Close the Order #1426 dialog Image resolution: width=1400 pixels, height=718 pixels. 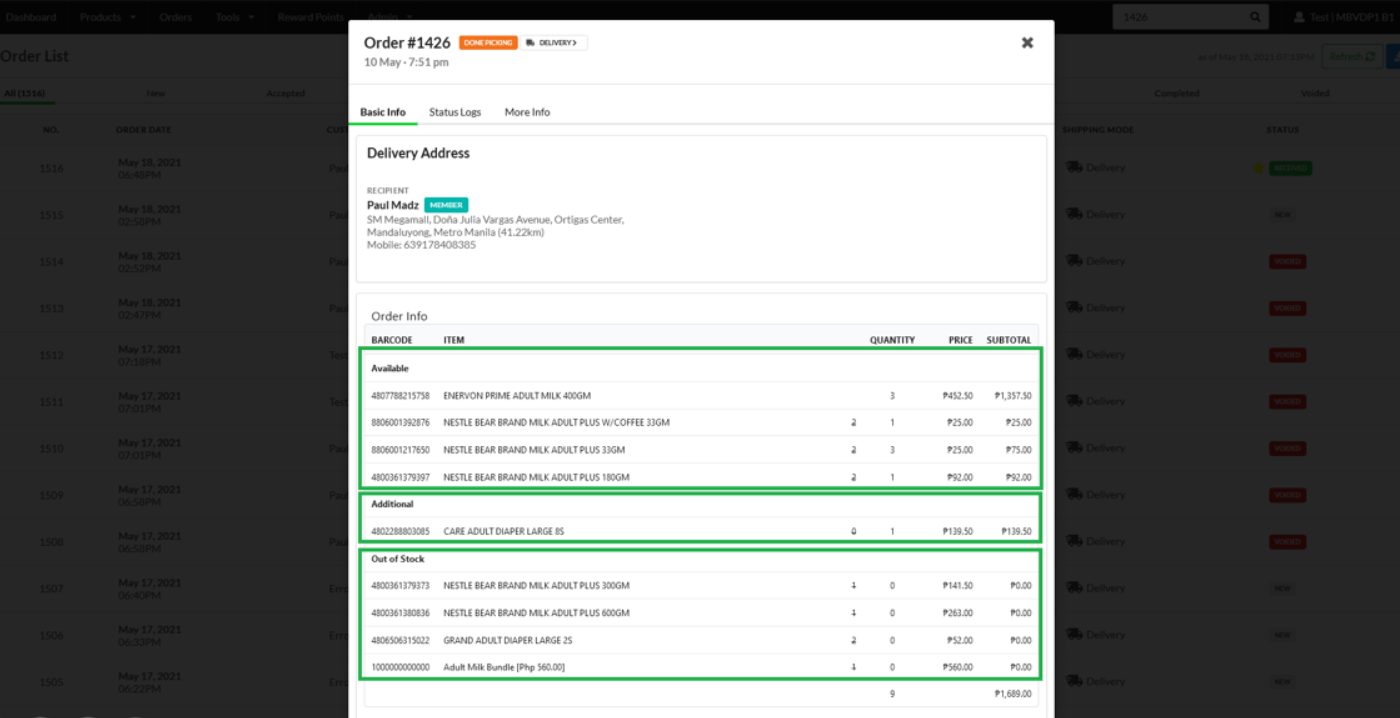coord(1027,43)
